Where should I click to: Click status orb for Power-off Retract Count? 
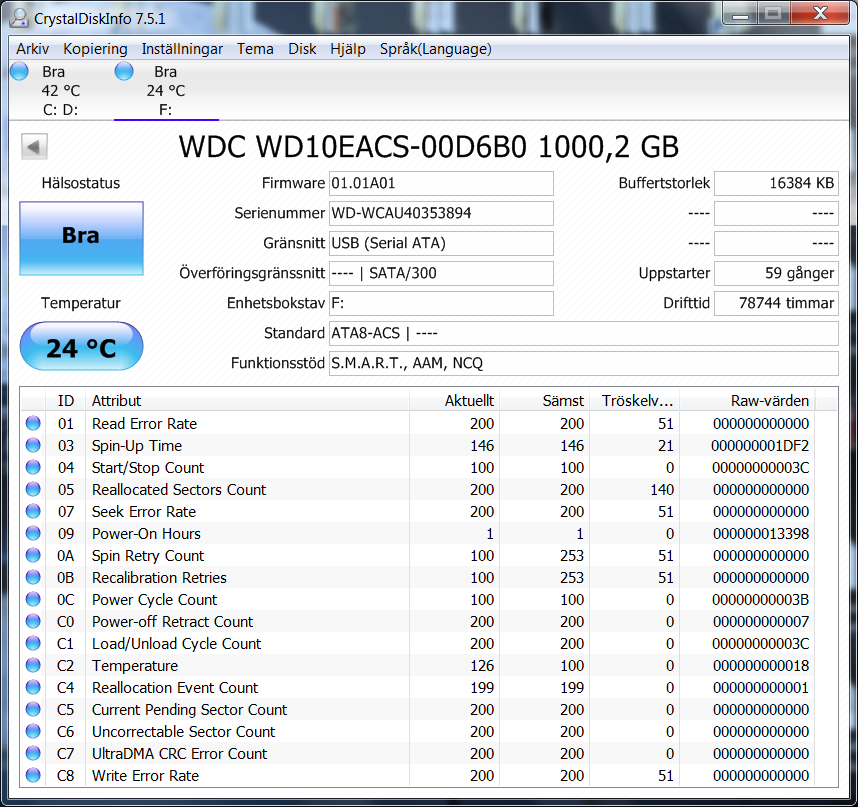pyautogui.click(x=33, y=621)
